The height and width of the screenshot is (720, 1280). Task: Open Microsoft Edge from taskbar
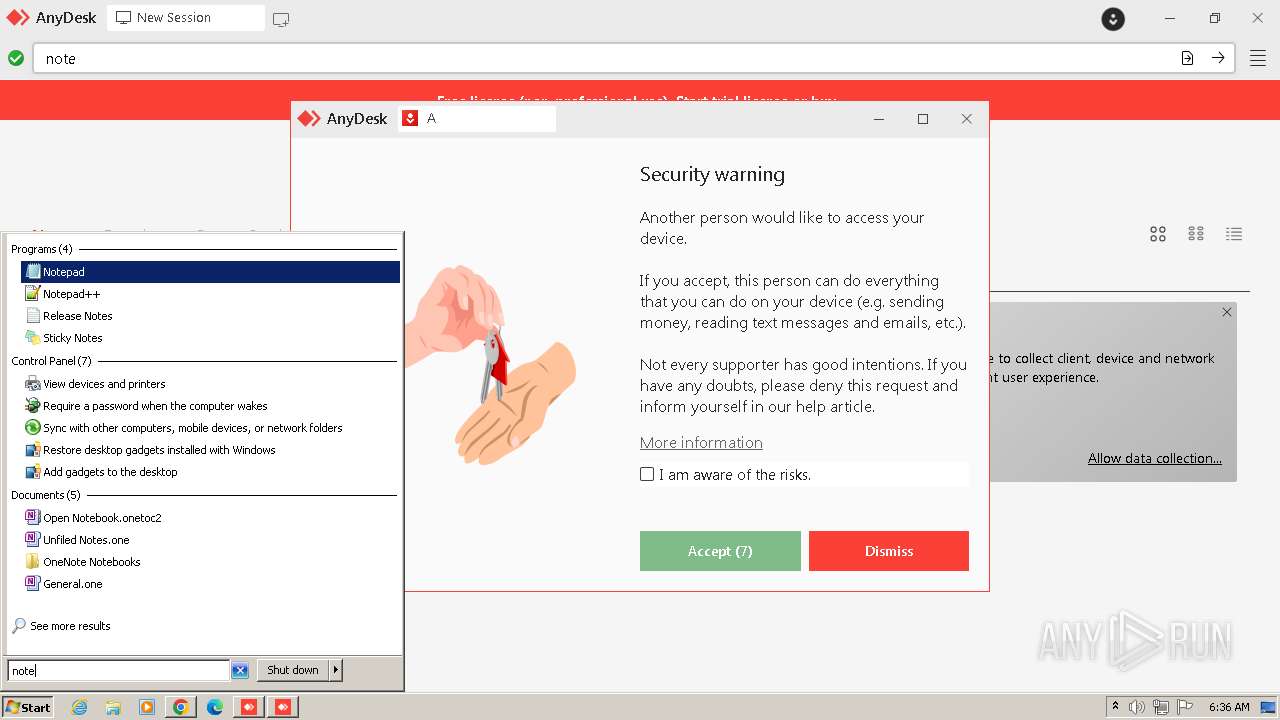pyautogui.click(x=215, y=707)
